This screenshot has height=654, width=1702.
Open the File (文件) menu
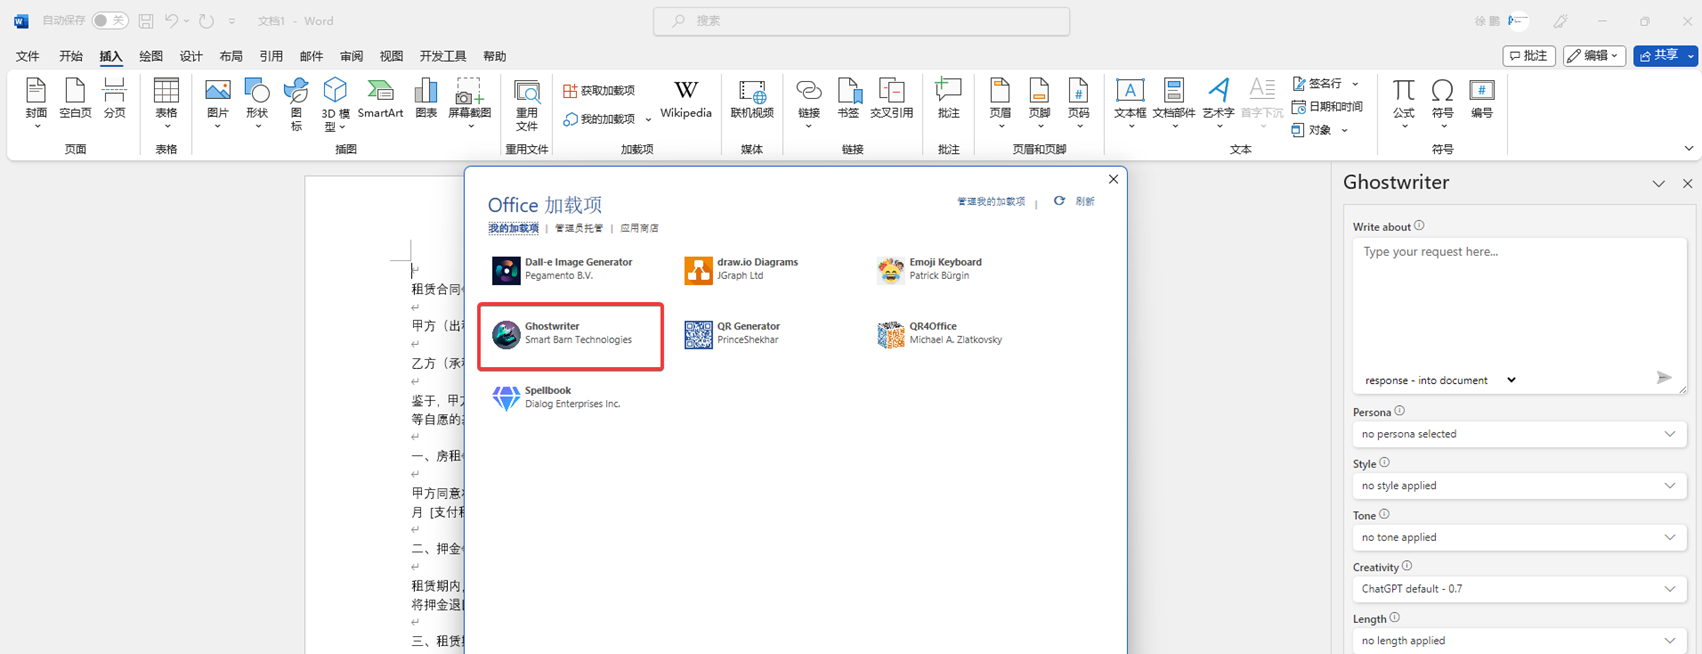28,56
